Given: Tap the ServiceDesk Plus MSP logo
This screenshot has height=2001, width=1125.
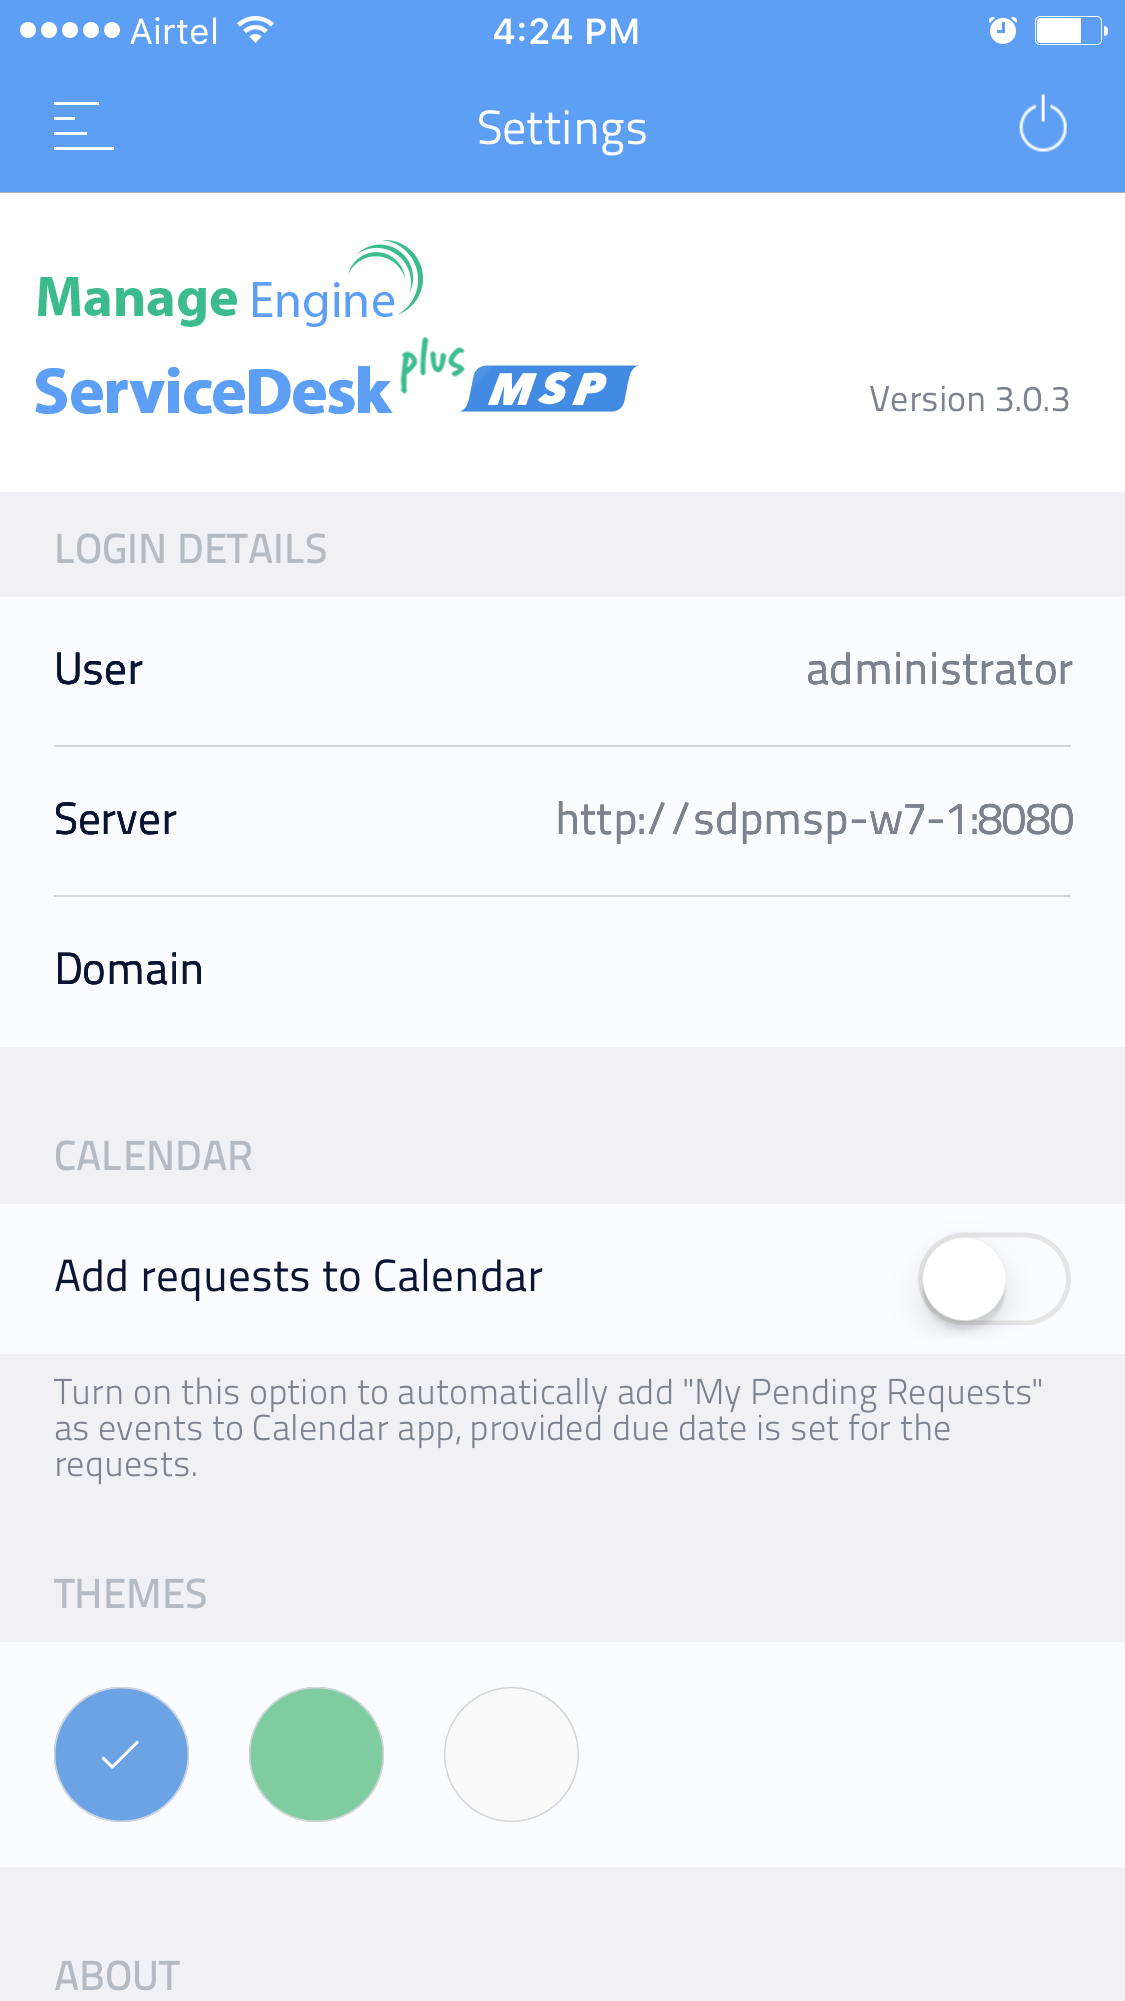Looking at the screenshot, I should [x=335, y=384].
